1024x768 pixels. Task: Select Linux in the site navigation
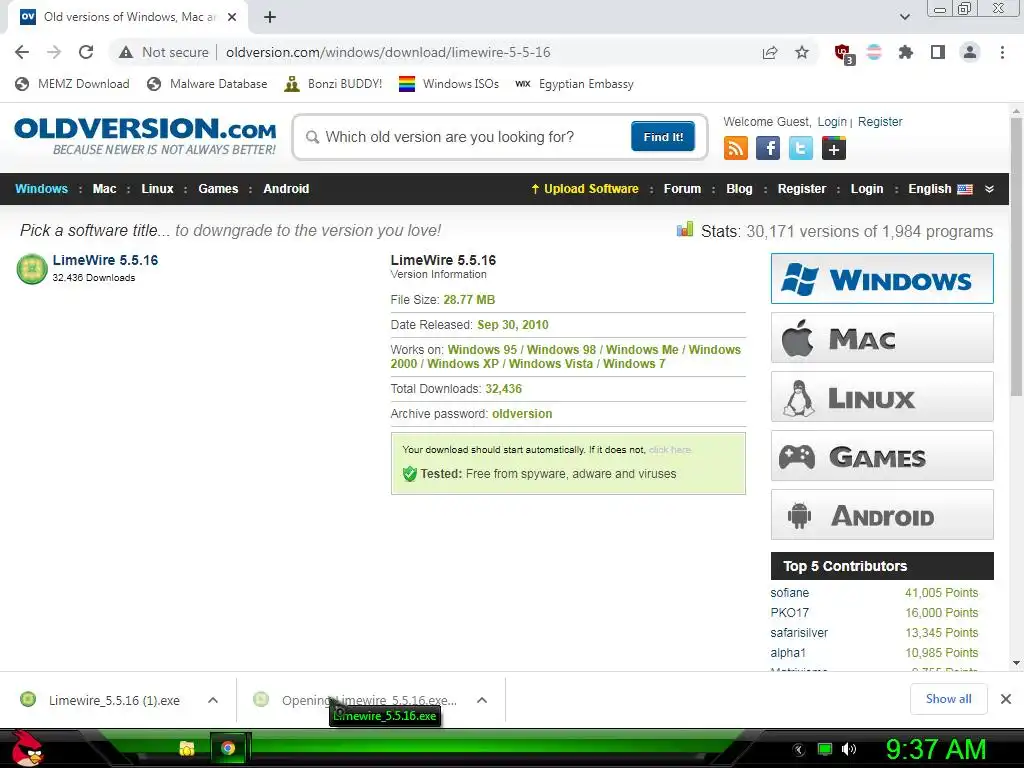(x=157, y=189)
